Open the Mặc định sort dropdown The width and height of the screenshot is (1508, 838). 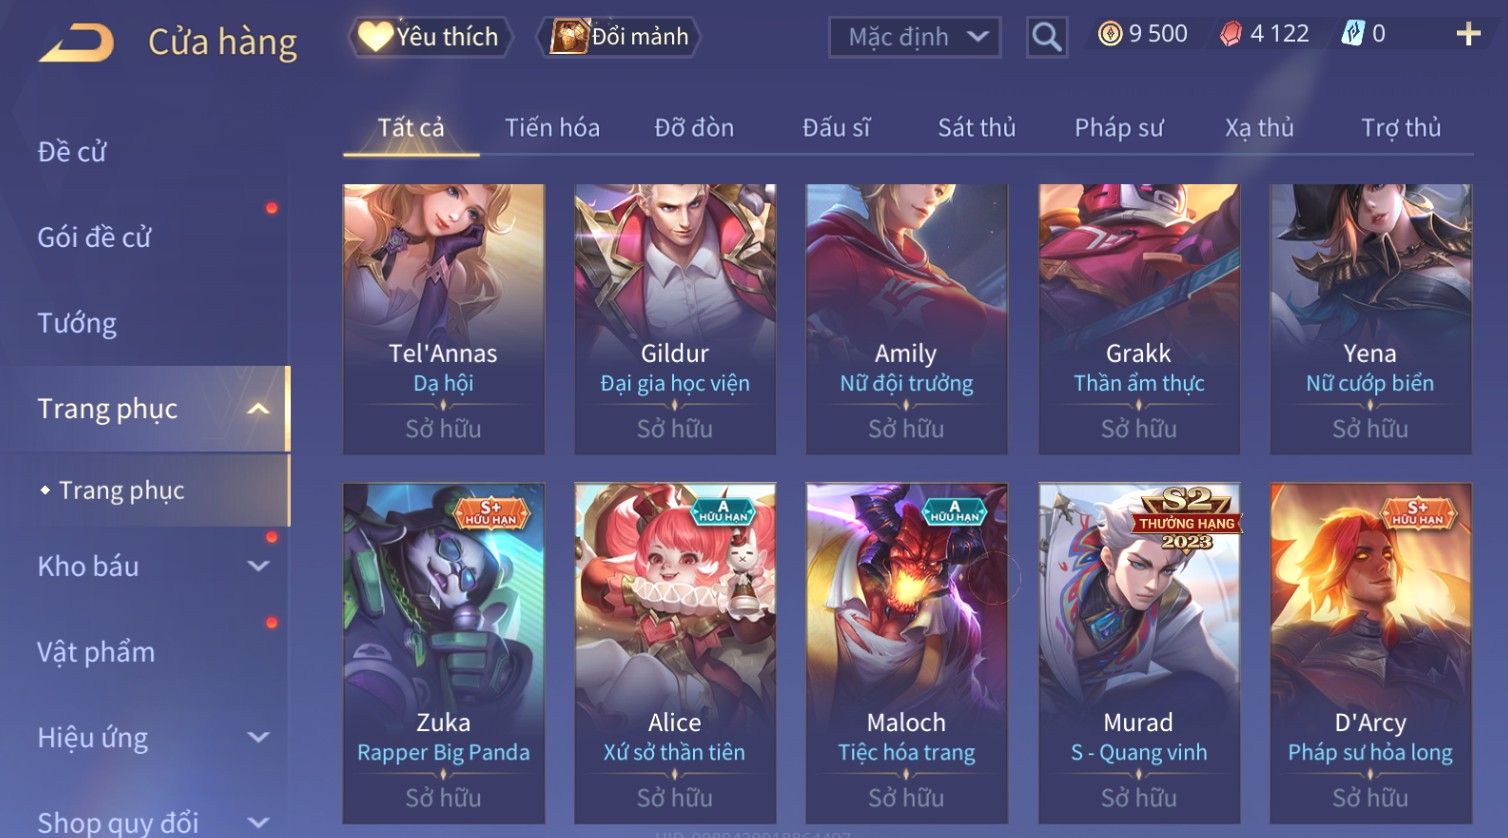[915, 37]
